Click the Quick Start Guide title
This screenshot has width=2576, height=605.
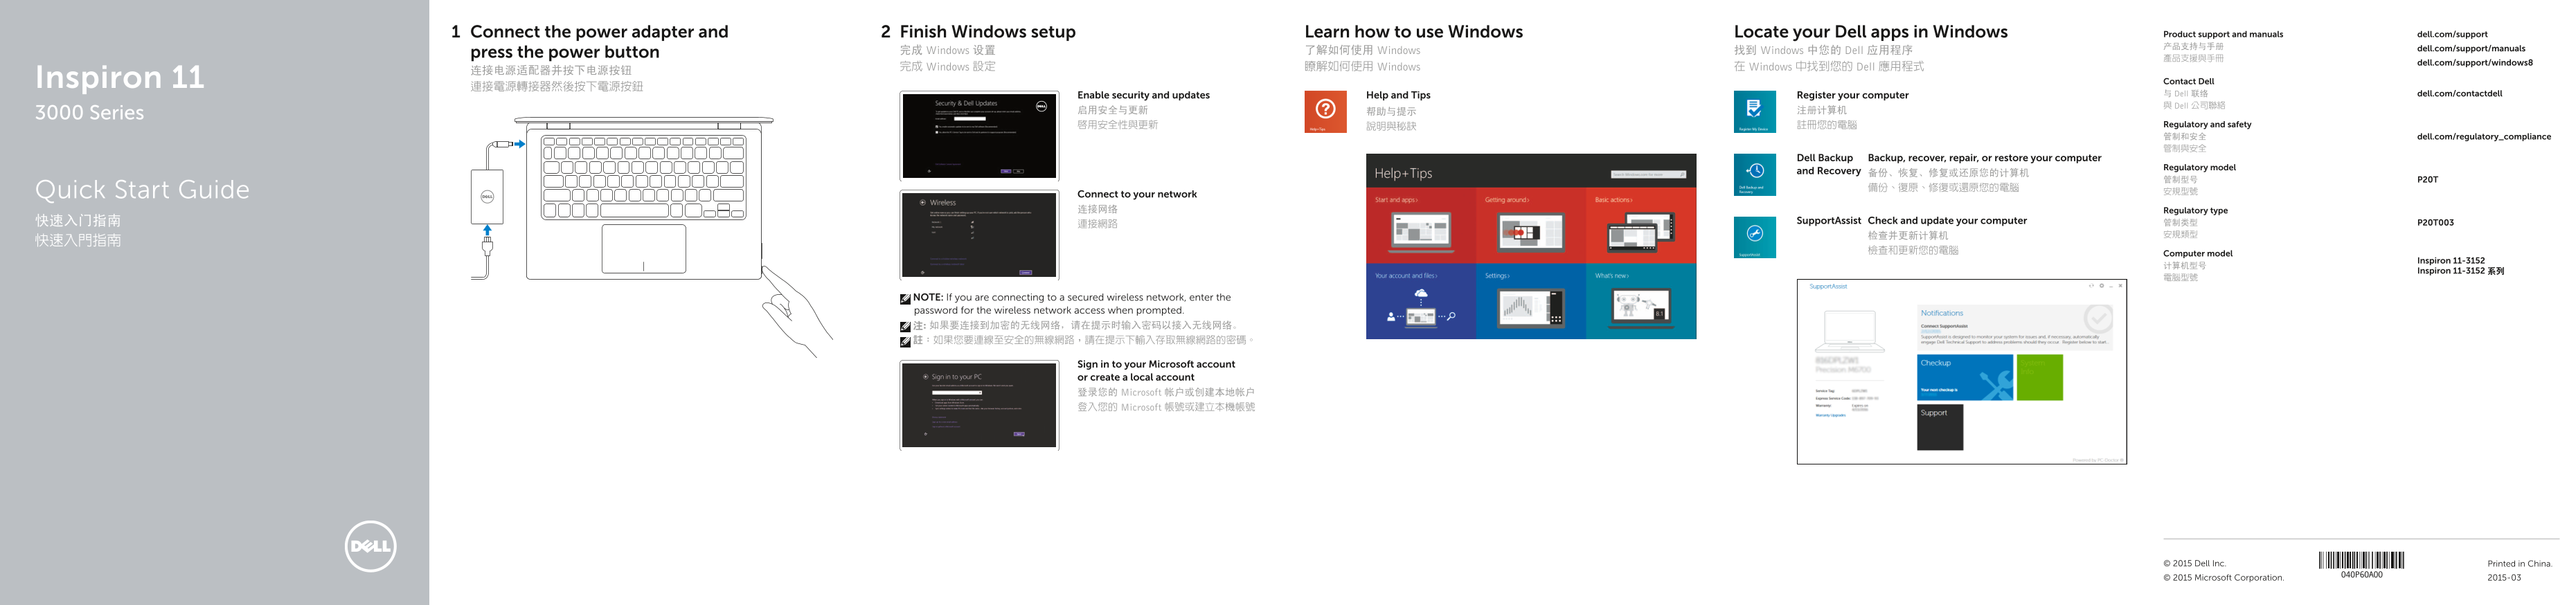click(143, 190)
